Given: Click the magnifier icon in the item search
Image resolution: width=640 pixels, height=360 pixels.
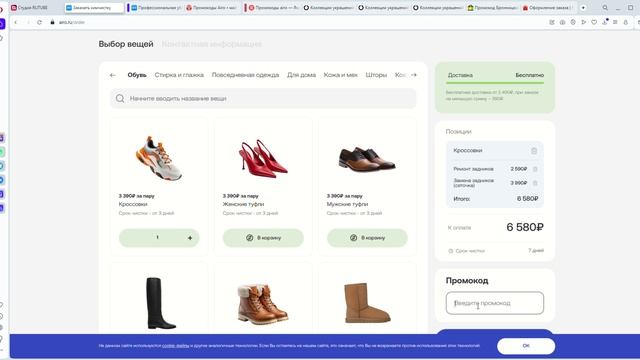Looking at the screenshot, I should 120,98.
